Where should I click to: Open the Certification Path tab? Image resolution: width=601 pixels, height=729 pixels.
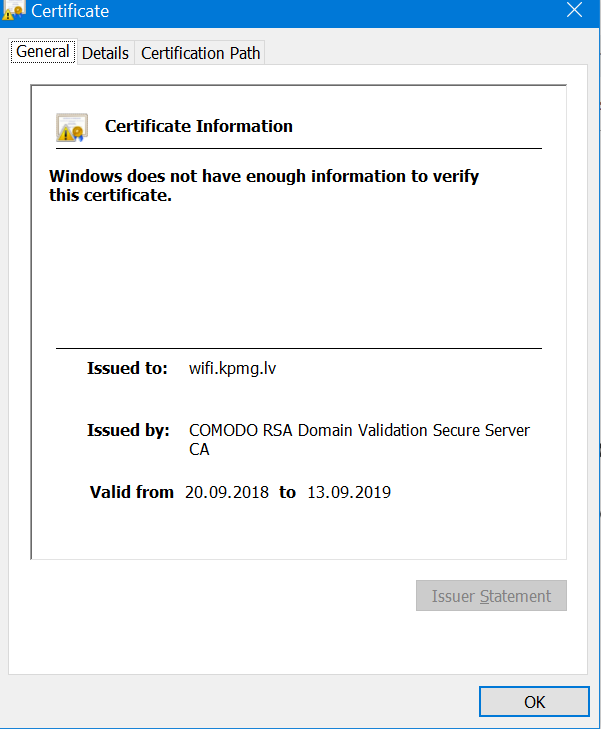point(200,53)
